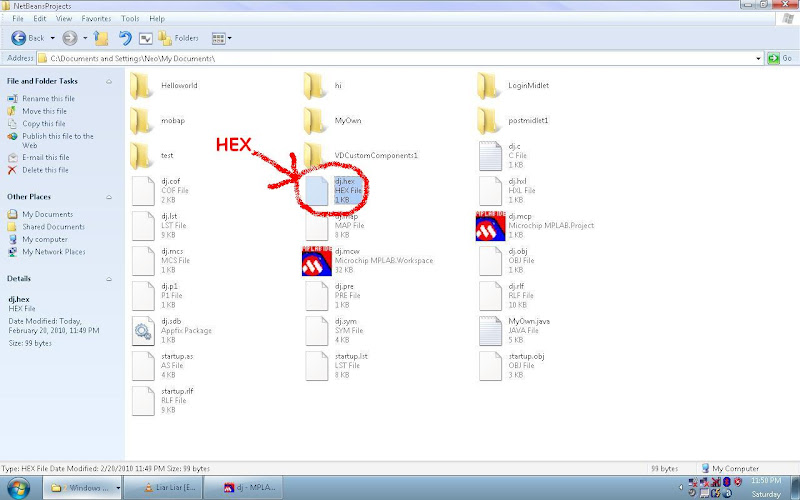
Task: Click Rename this file link
Action: click(x=48, y=98)
